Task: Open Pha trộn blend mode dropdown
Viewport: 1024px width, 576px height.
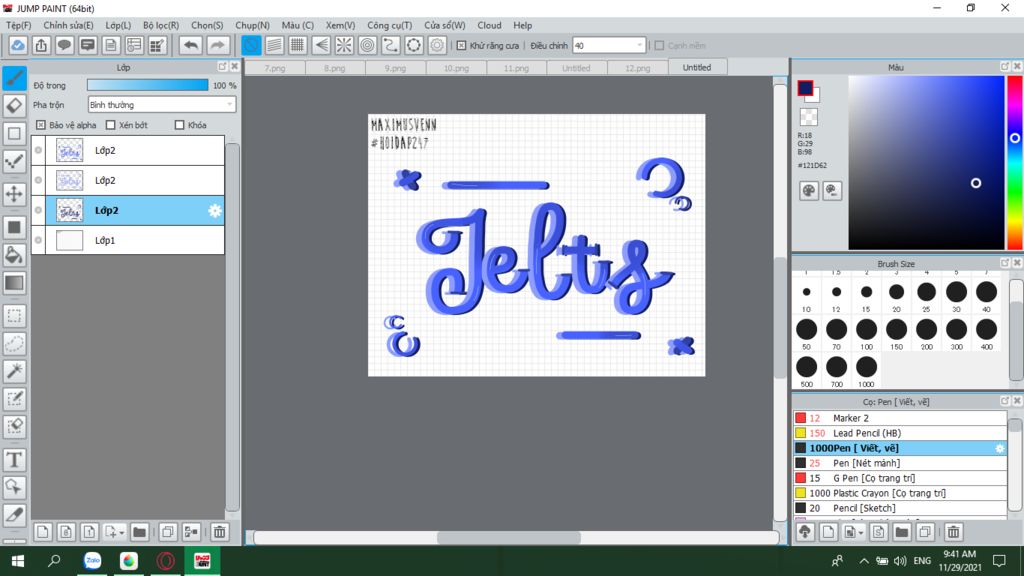Action: [x=161, y=104]
